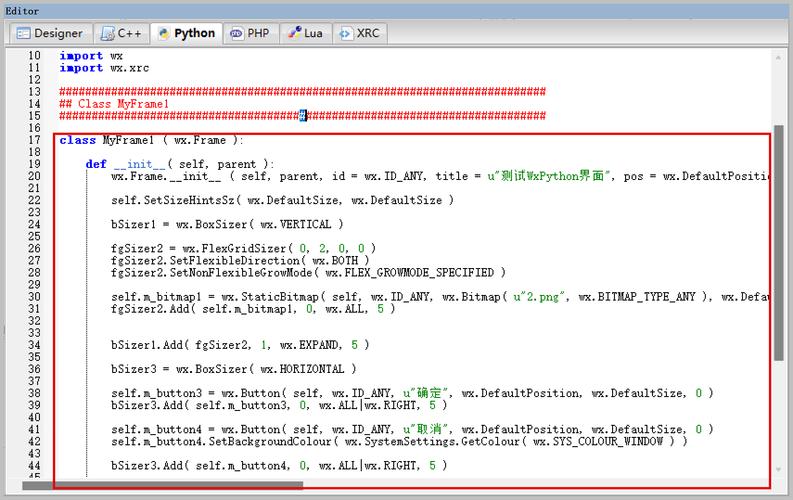793x500 pixels.
Task: Place cursor on 'import wx.xrc' line
Action: click(x=96, y=68)
